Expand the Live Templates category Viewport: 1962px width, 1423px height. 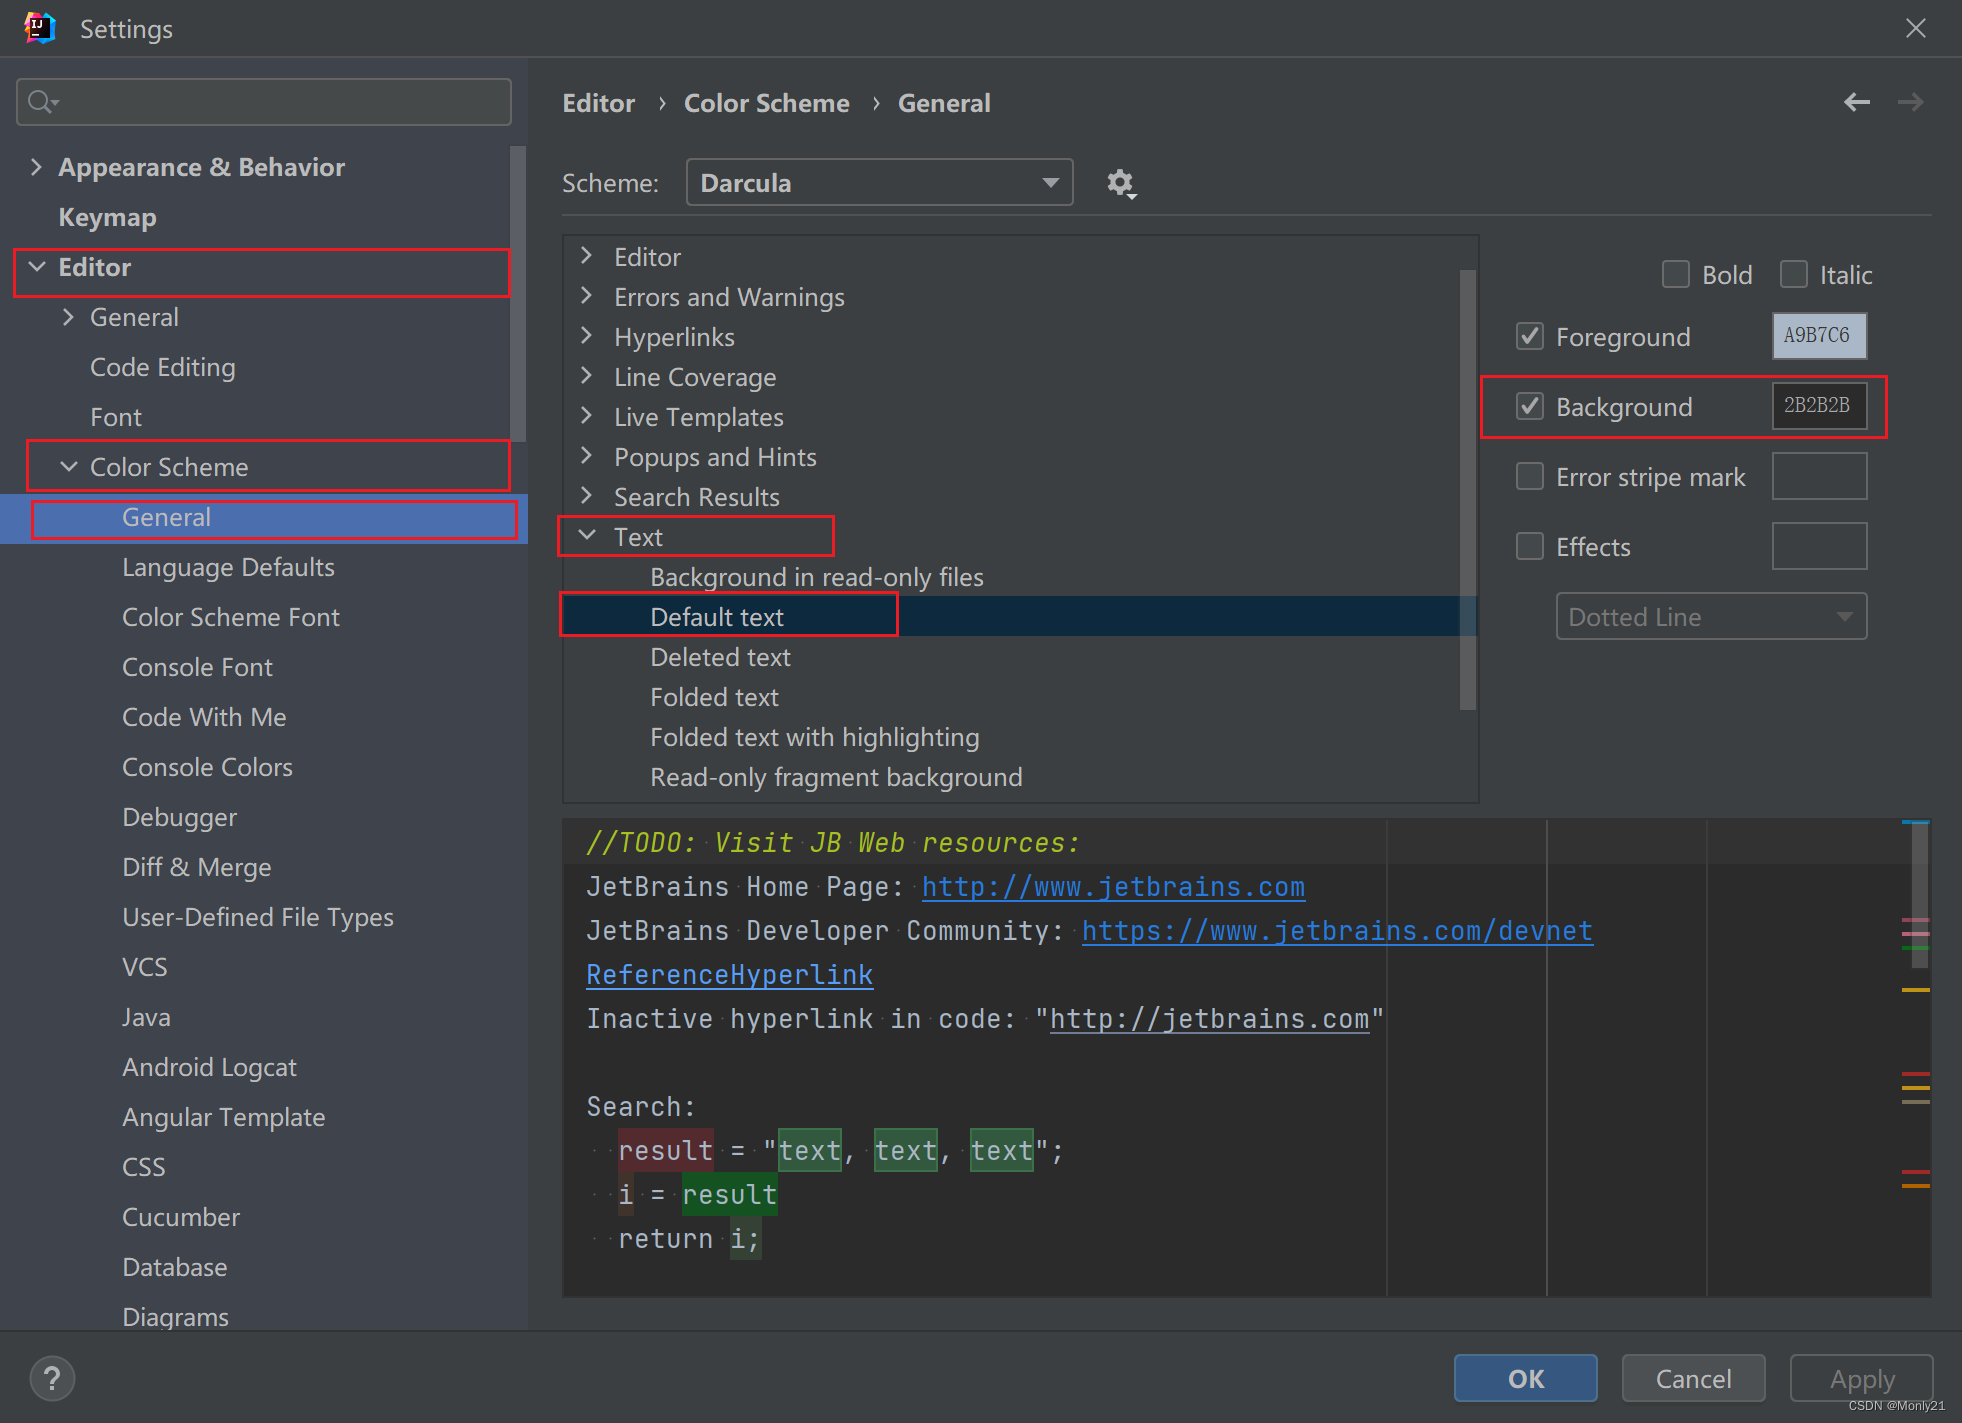pos(587,416)
